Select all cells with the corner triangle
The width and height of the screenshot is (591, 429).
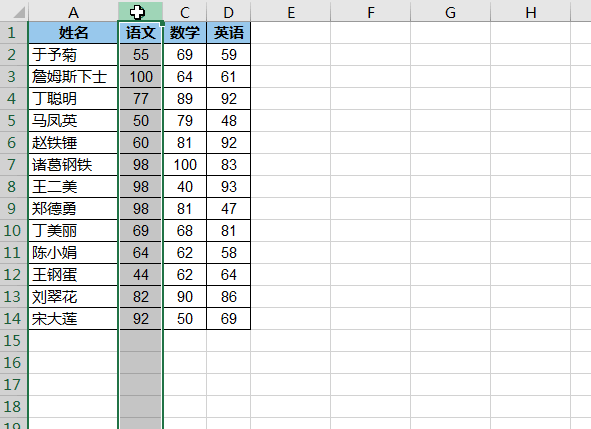point(14,11)
